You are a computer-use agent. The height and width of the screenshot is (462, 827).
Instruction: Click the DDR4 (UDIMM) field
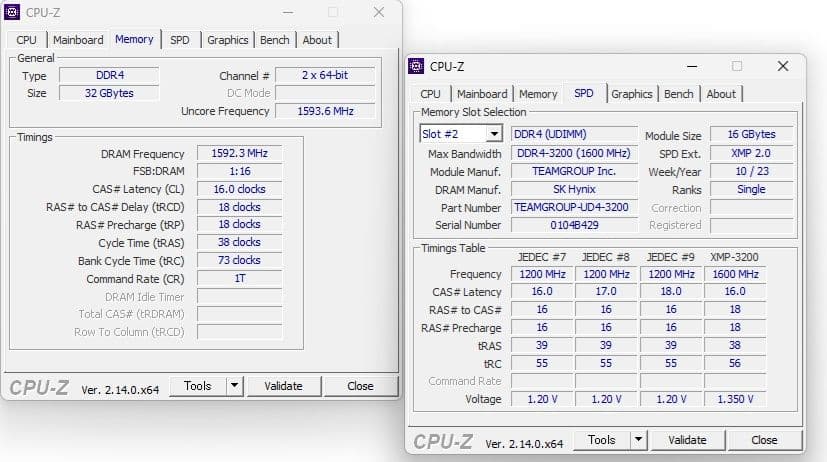pos(574,134)
